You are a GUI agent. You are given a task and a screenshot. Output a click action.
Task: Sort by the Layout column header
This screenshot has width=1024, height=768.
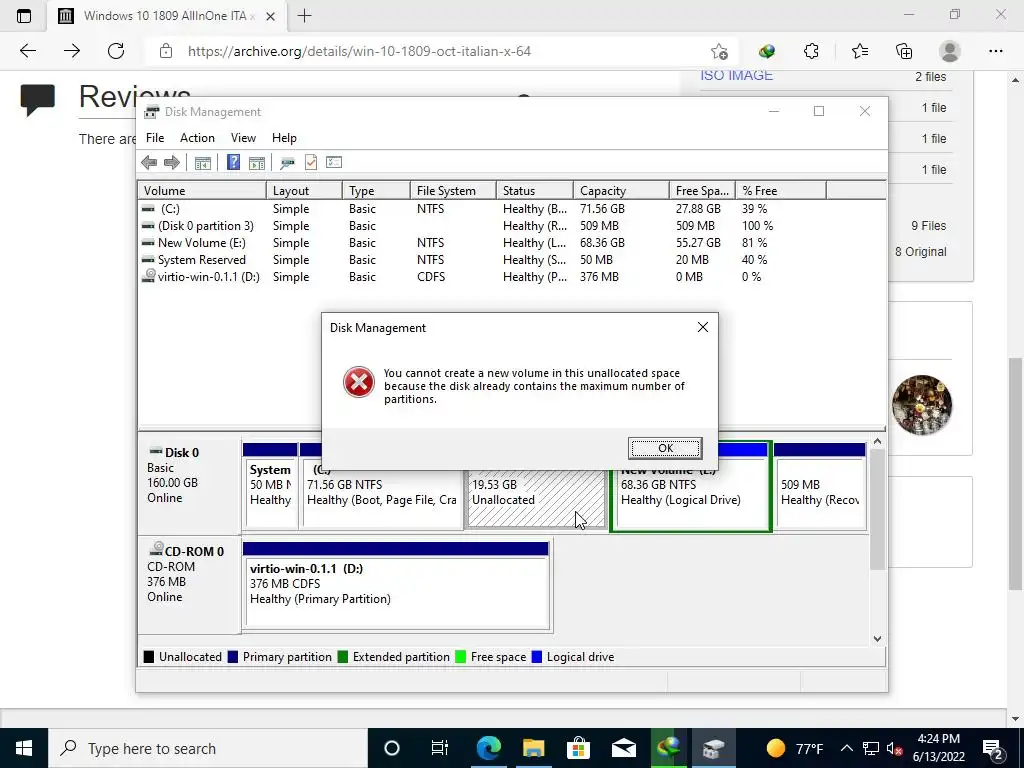coord(304,191)
